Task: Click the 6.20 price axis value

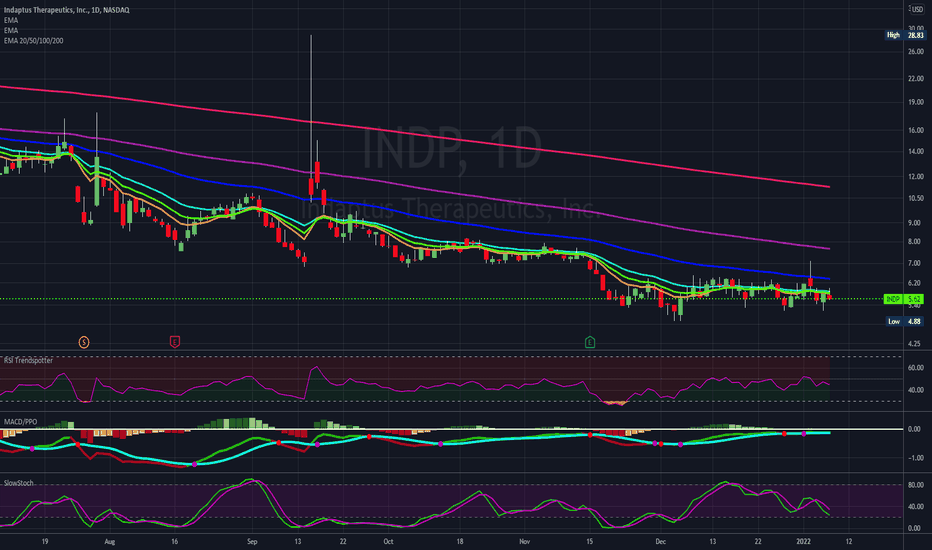Action: (x=916, y=283)
